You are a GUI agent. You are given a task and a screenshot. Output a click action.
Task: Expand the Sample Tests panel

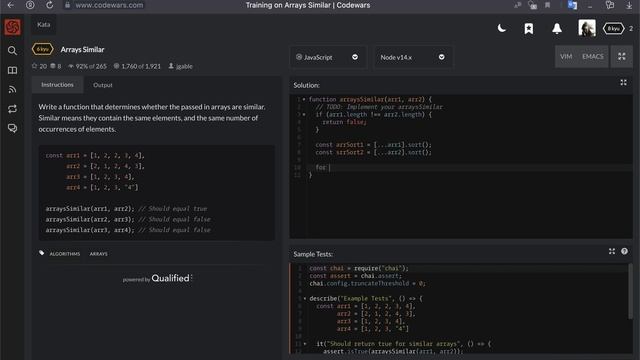(x=611, y=251)
